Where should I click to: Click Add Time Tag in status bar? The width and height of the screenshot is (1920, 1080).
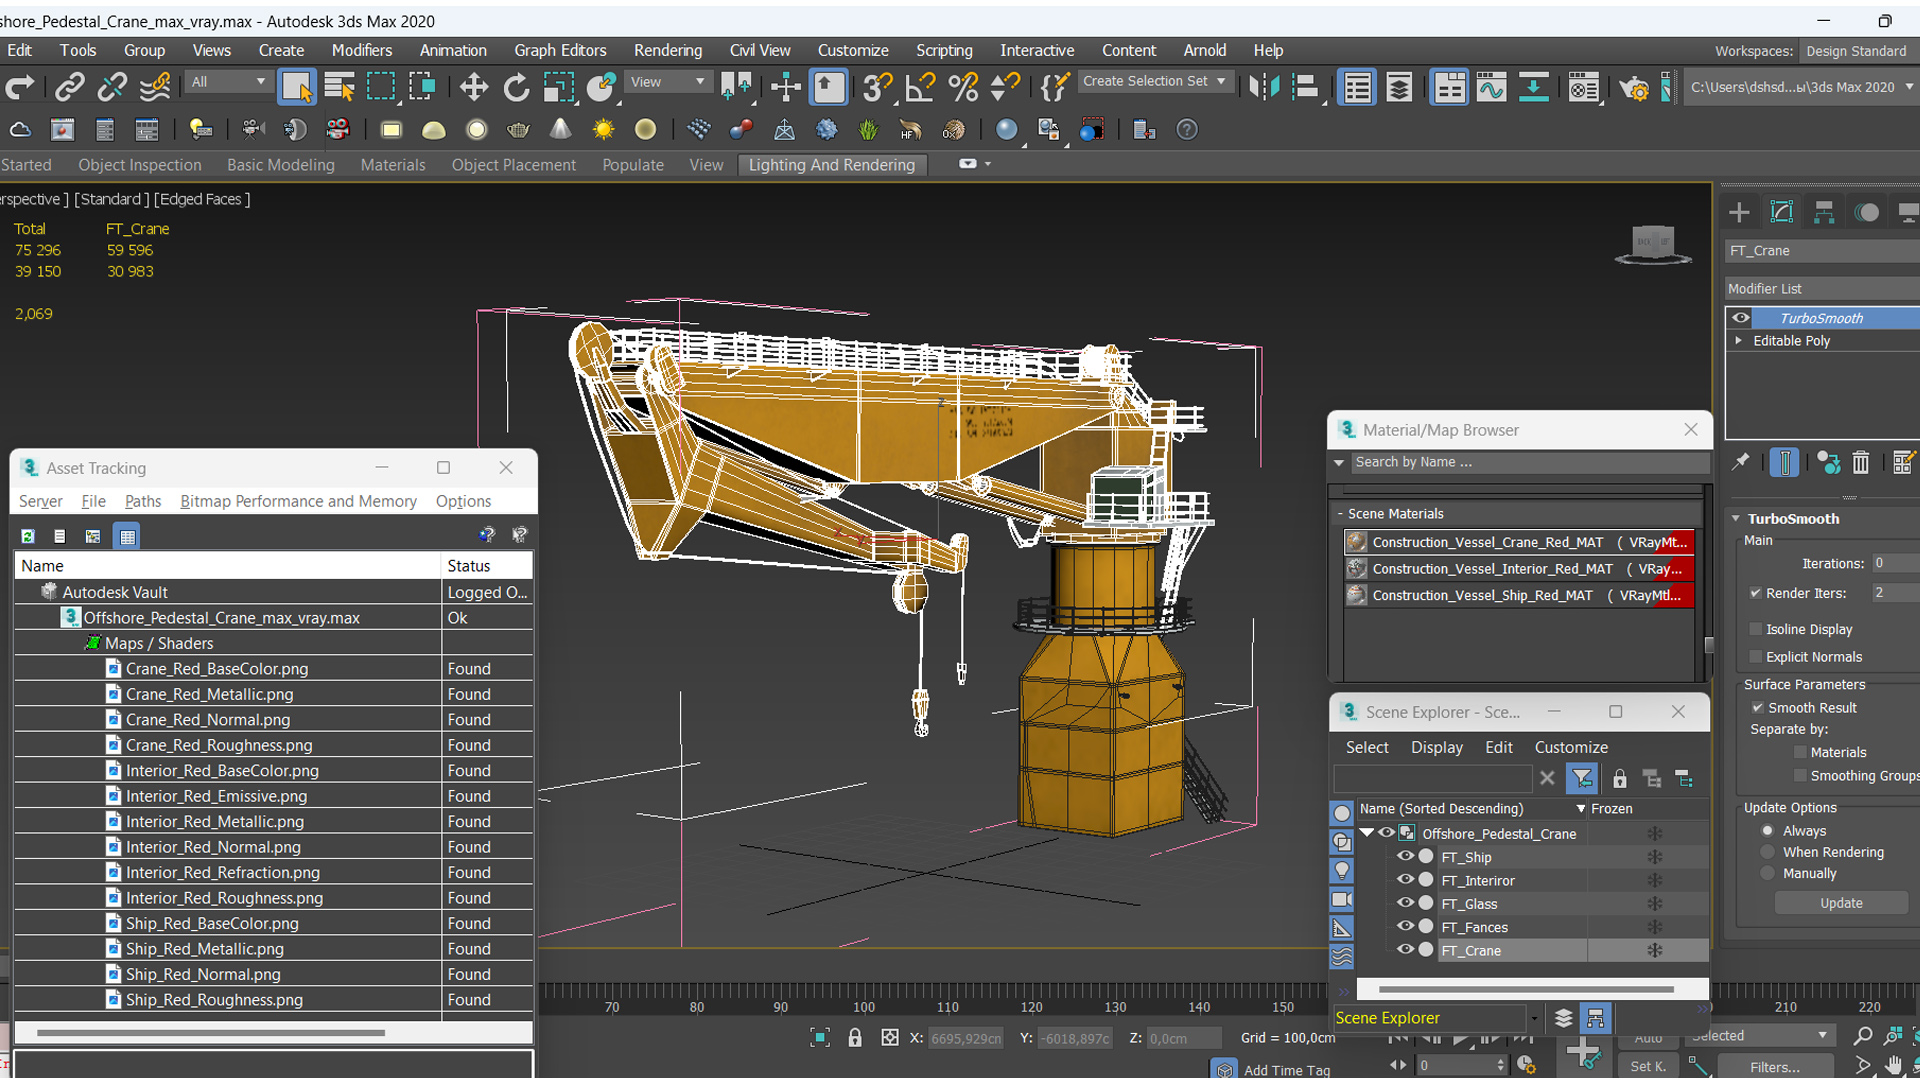pos(1286,1070)
